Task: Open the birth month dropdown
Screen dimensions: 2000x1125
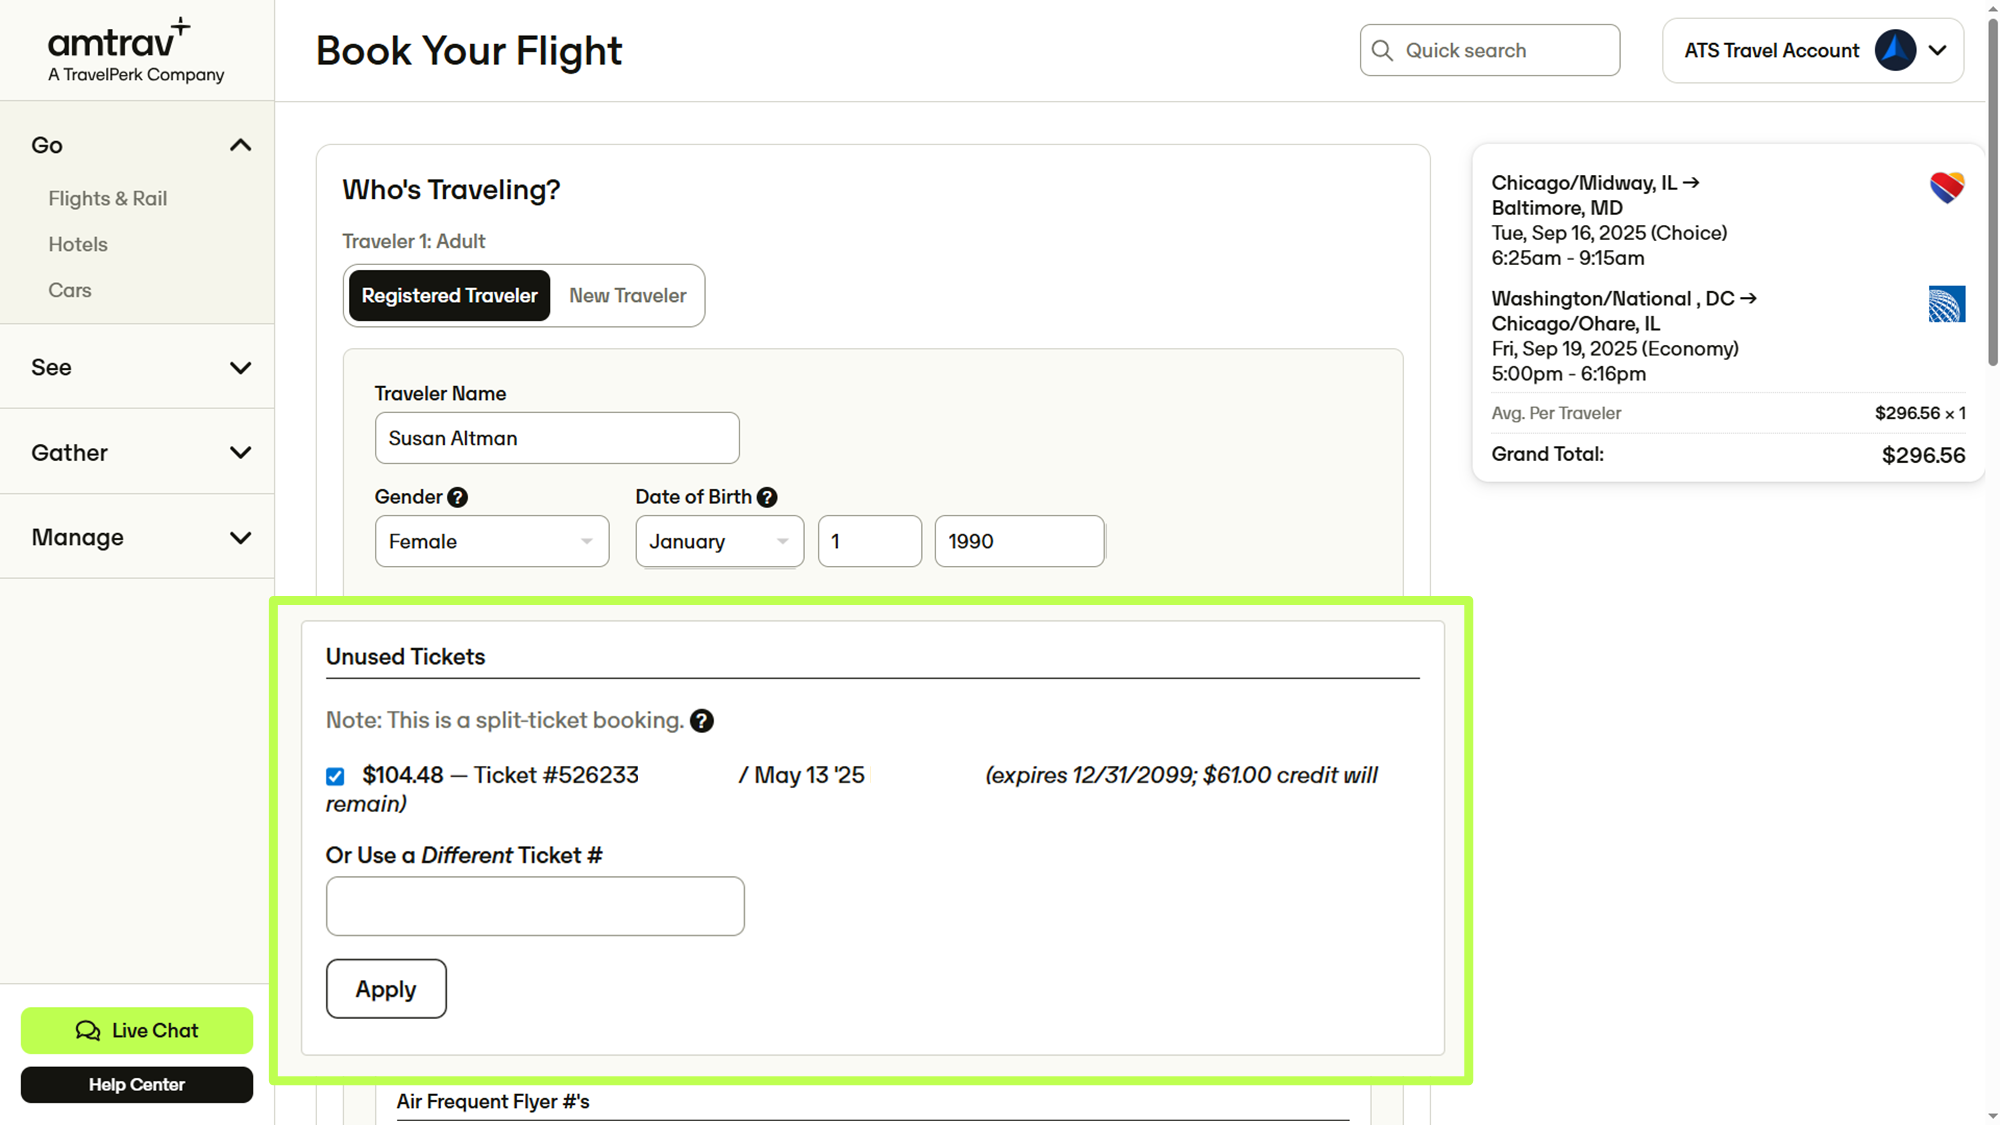Action: point(719,541)
